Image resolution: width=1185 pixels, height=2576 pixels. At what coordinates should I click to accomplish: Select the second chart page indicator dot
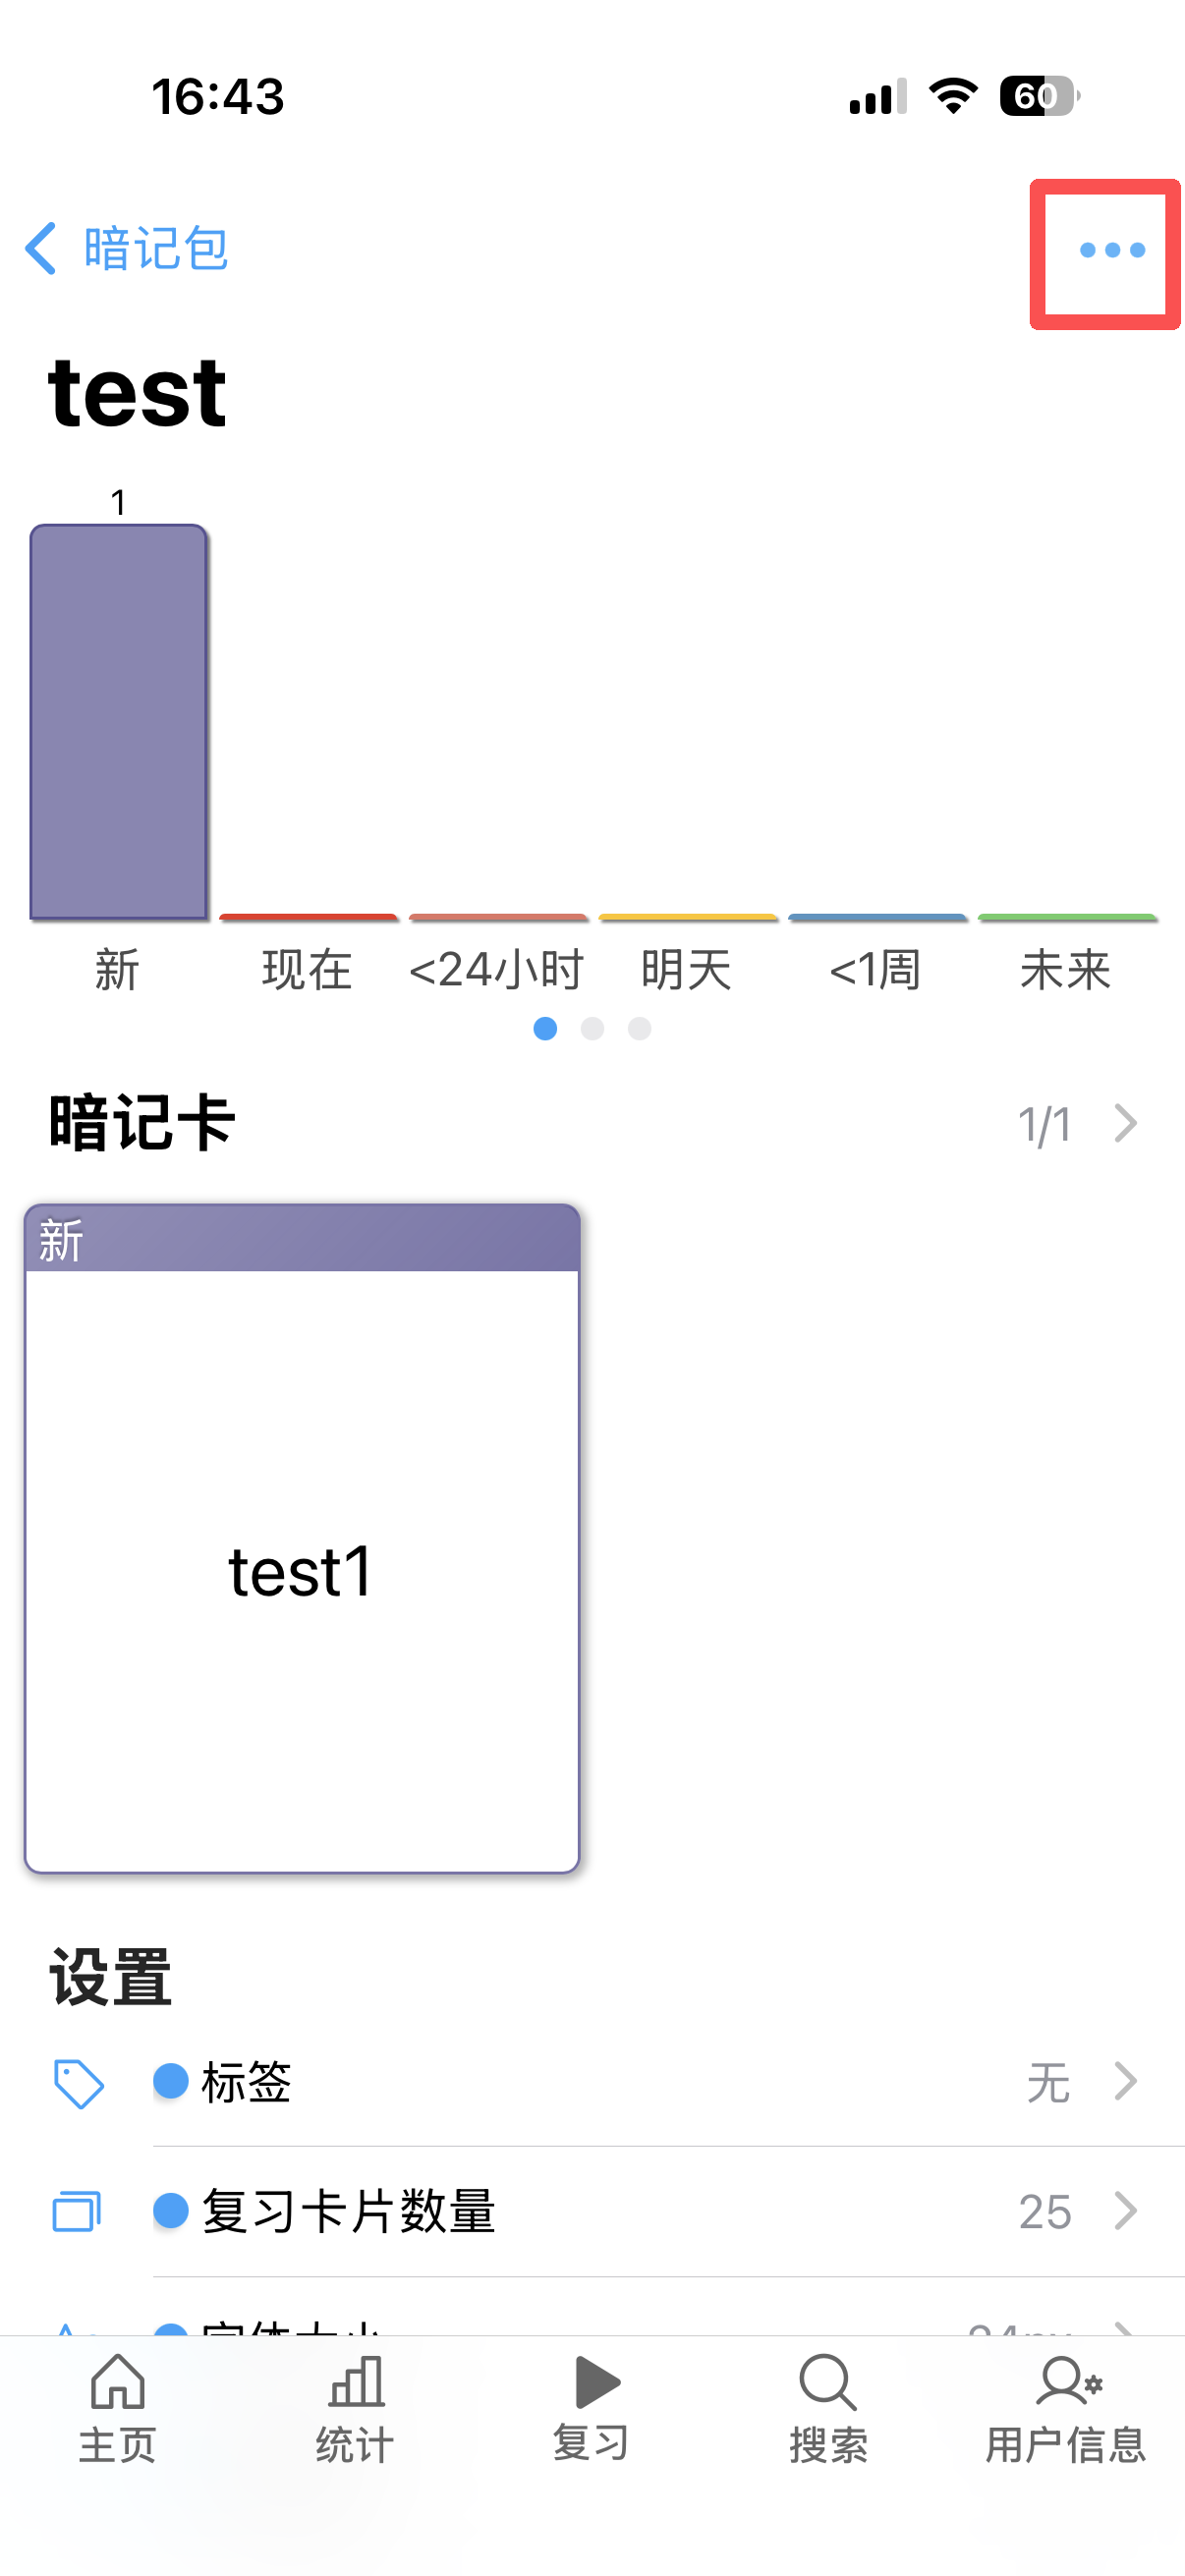point(592,1028)
